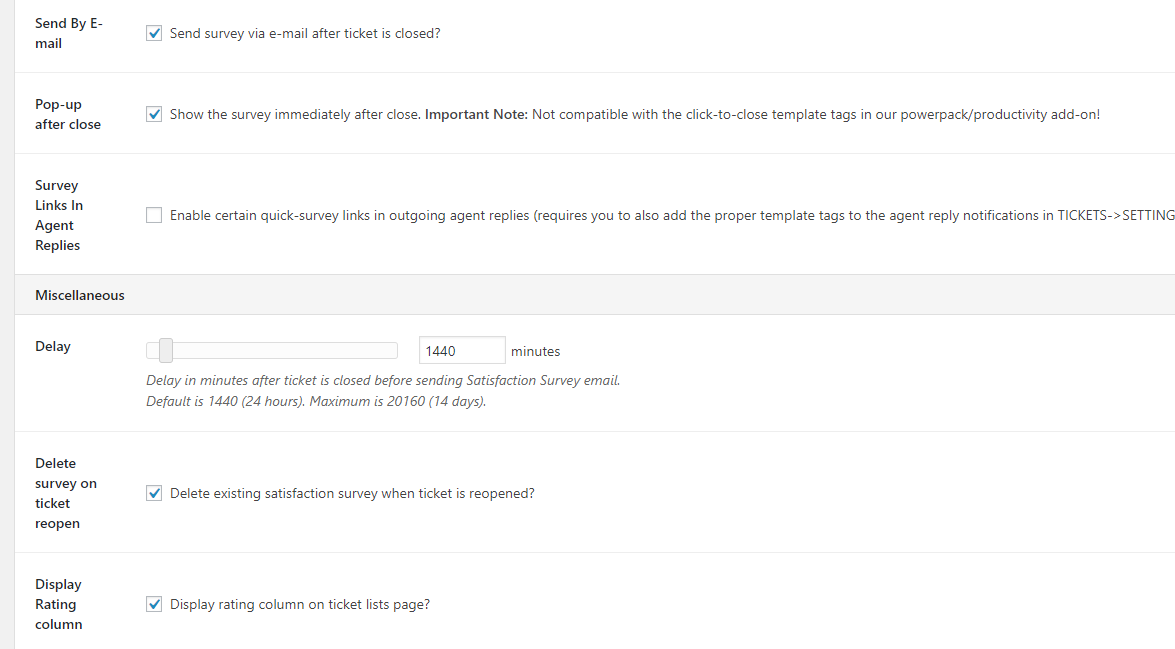Toggle the display rating column checkbox
Screen dimensions: 1175x649
(x=154, y=604)
